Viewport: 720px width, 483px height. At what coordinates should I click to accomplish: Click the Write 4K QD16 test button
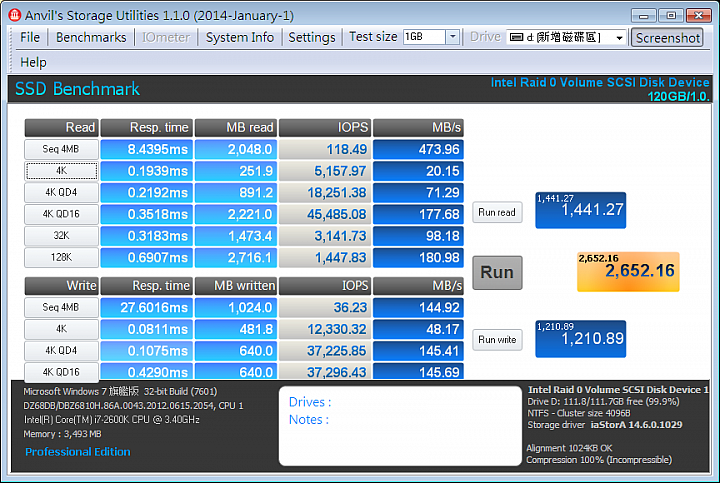(61, 372)
